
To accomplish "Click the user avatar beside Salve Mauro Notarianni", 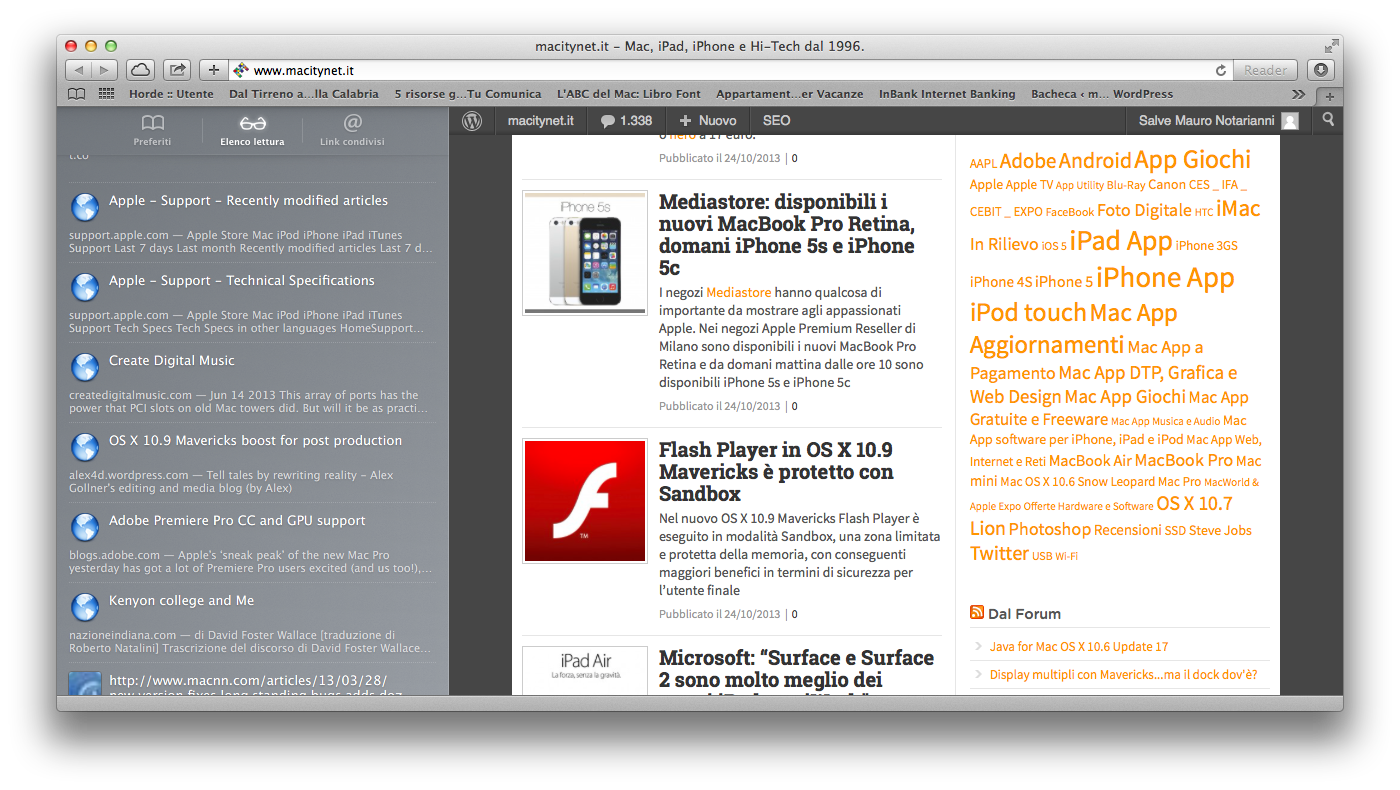I will pyautogui.click(x=1290, y=121).
